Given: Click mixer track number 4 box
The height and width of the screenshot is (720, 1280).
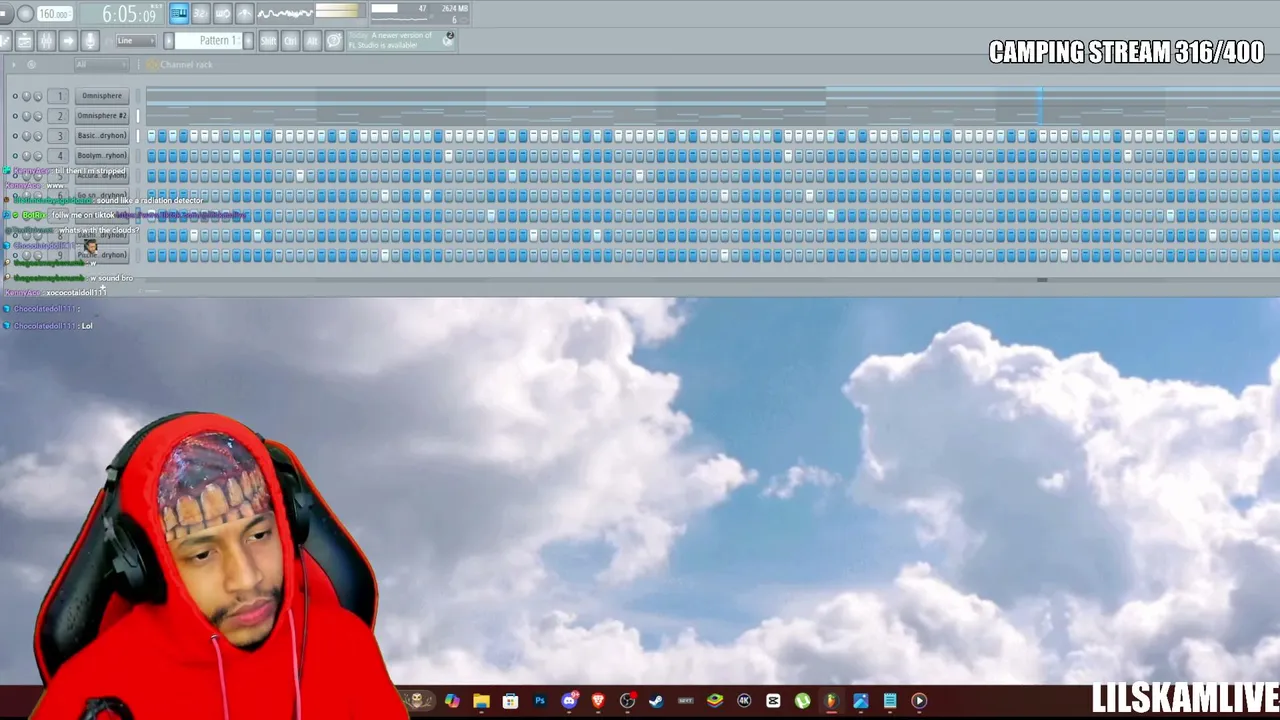Looking at the screenshot, I should [59, 156].
